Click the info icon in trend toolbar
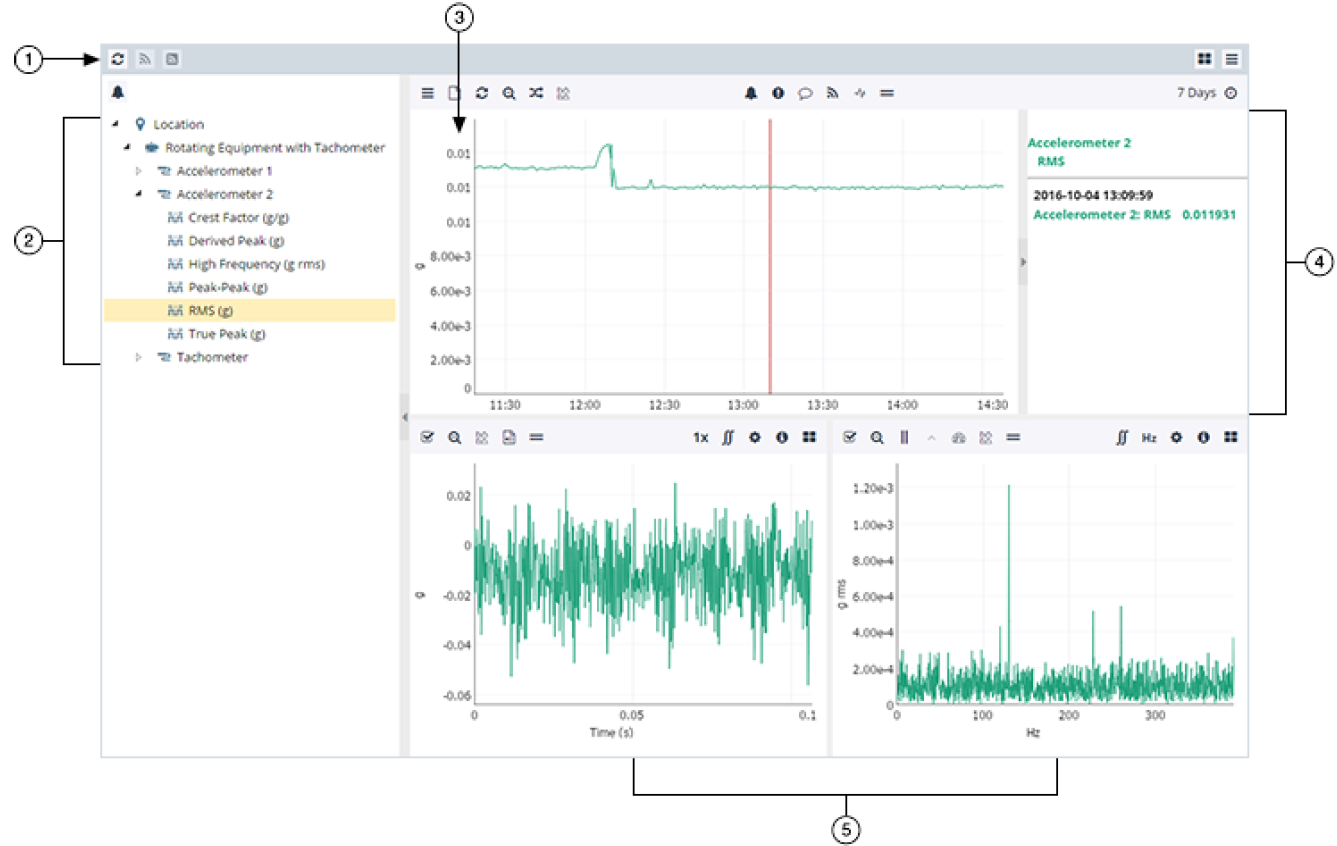The height and width of the screenshot is (846, 1337). (778, 93)
